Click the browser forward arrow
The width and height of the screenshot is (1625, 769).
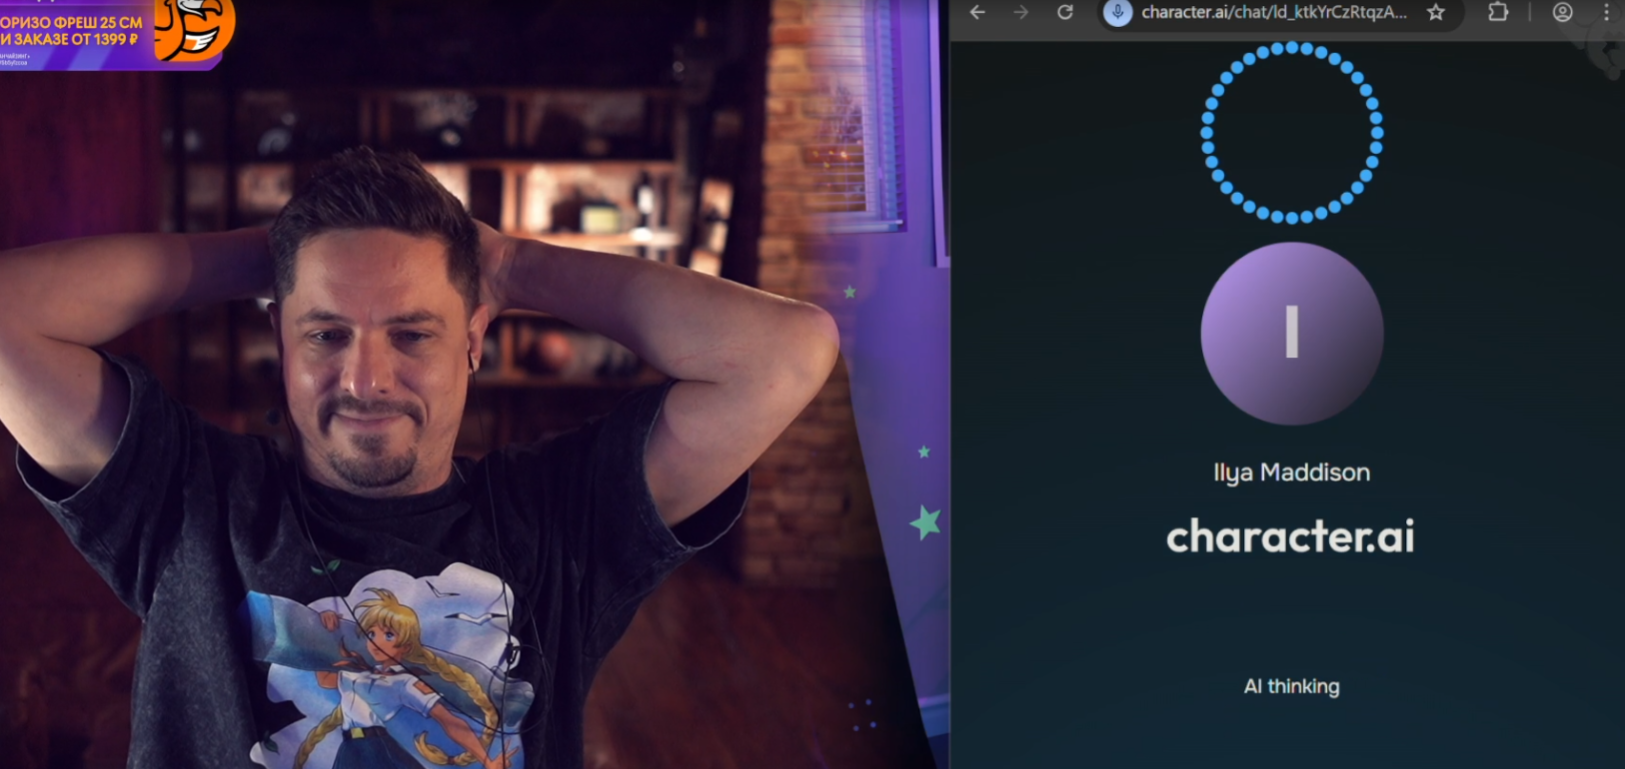1020,12
